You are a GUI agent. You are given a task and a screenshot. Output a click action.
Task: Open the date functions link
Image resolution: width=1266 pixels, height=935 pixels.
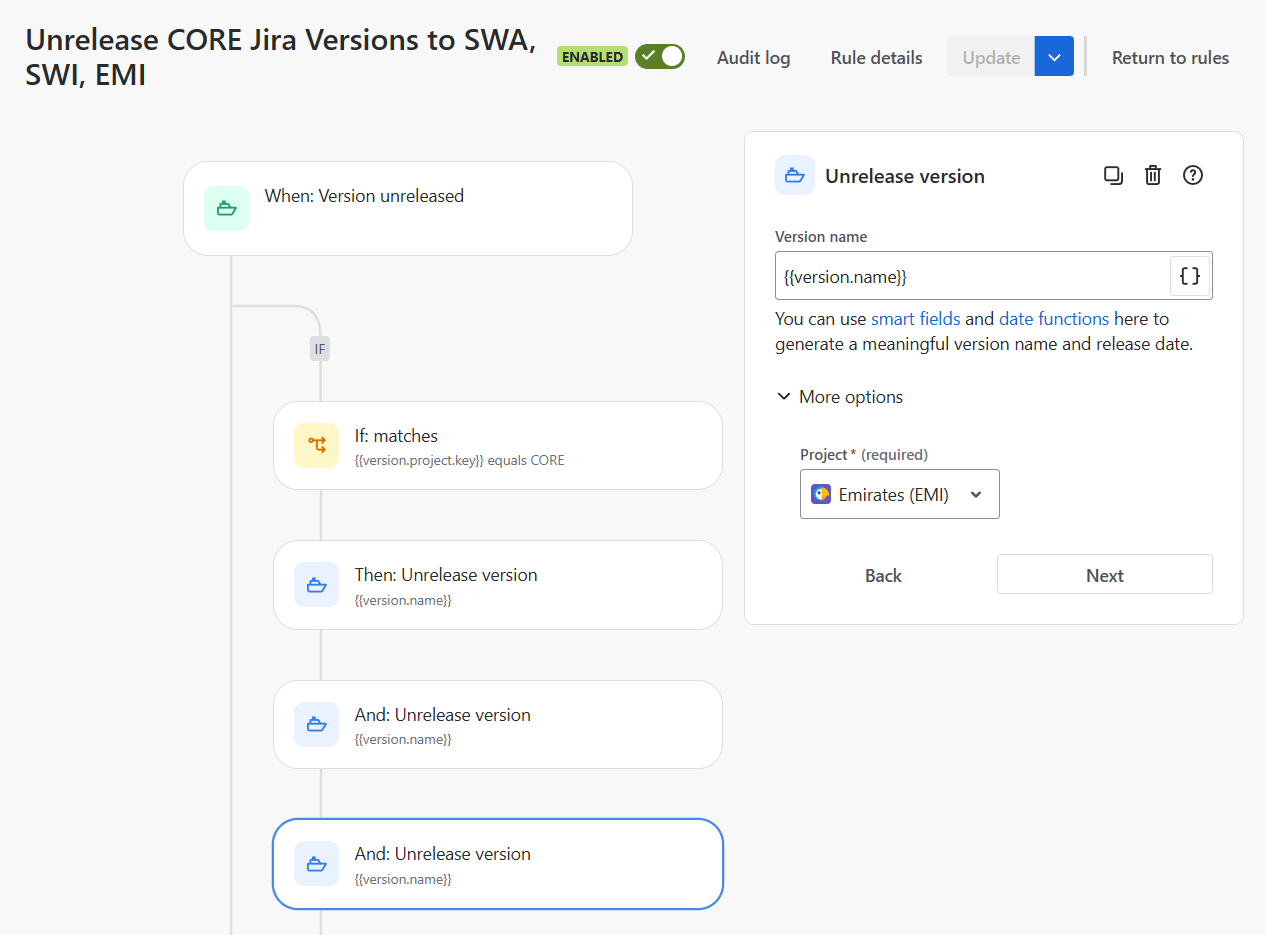(x=1055, y=318)
